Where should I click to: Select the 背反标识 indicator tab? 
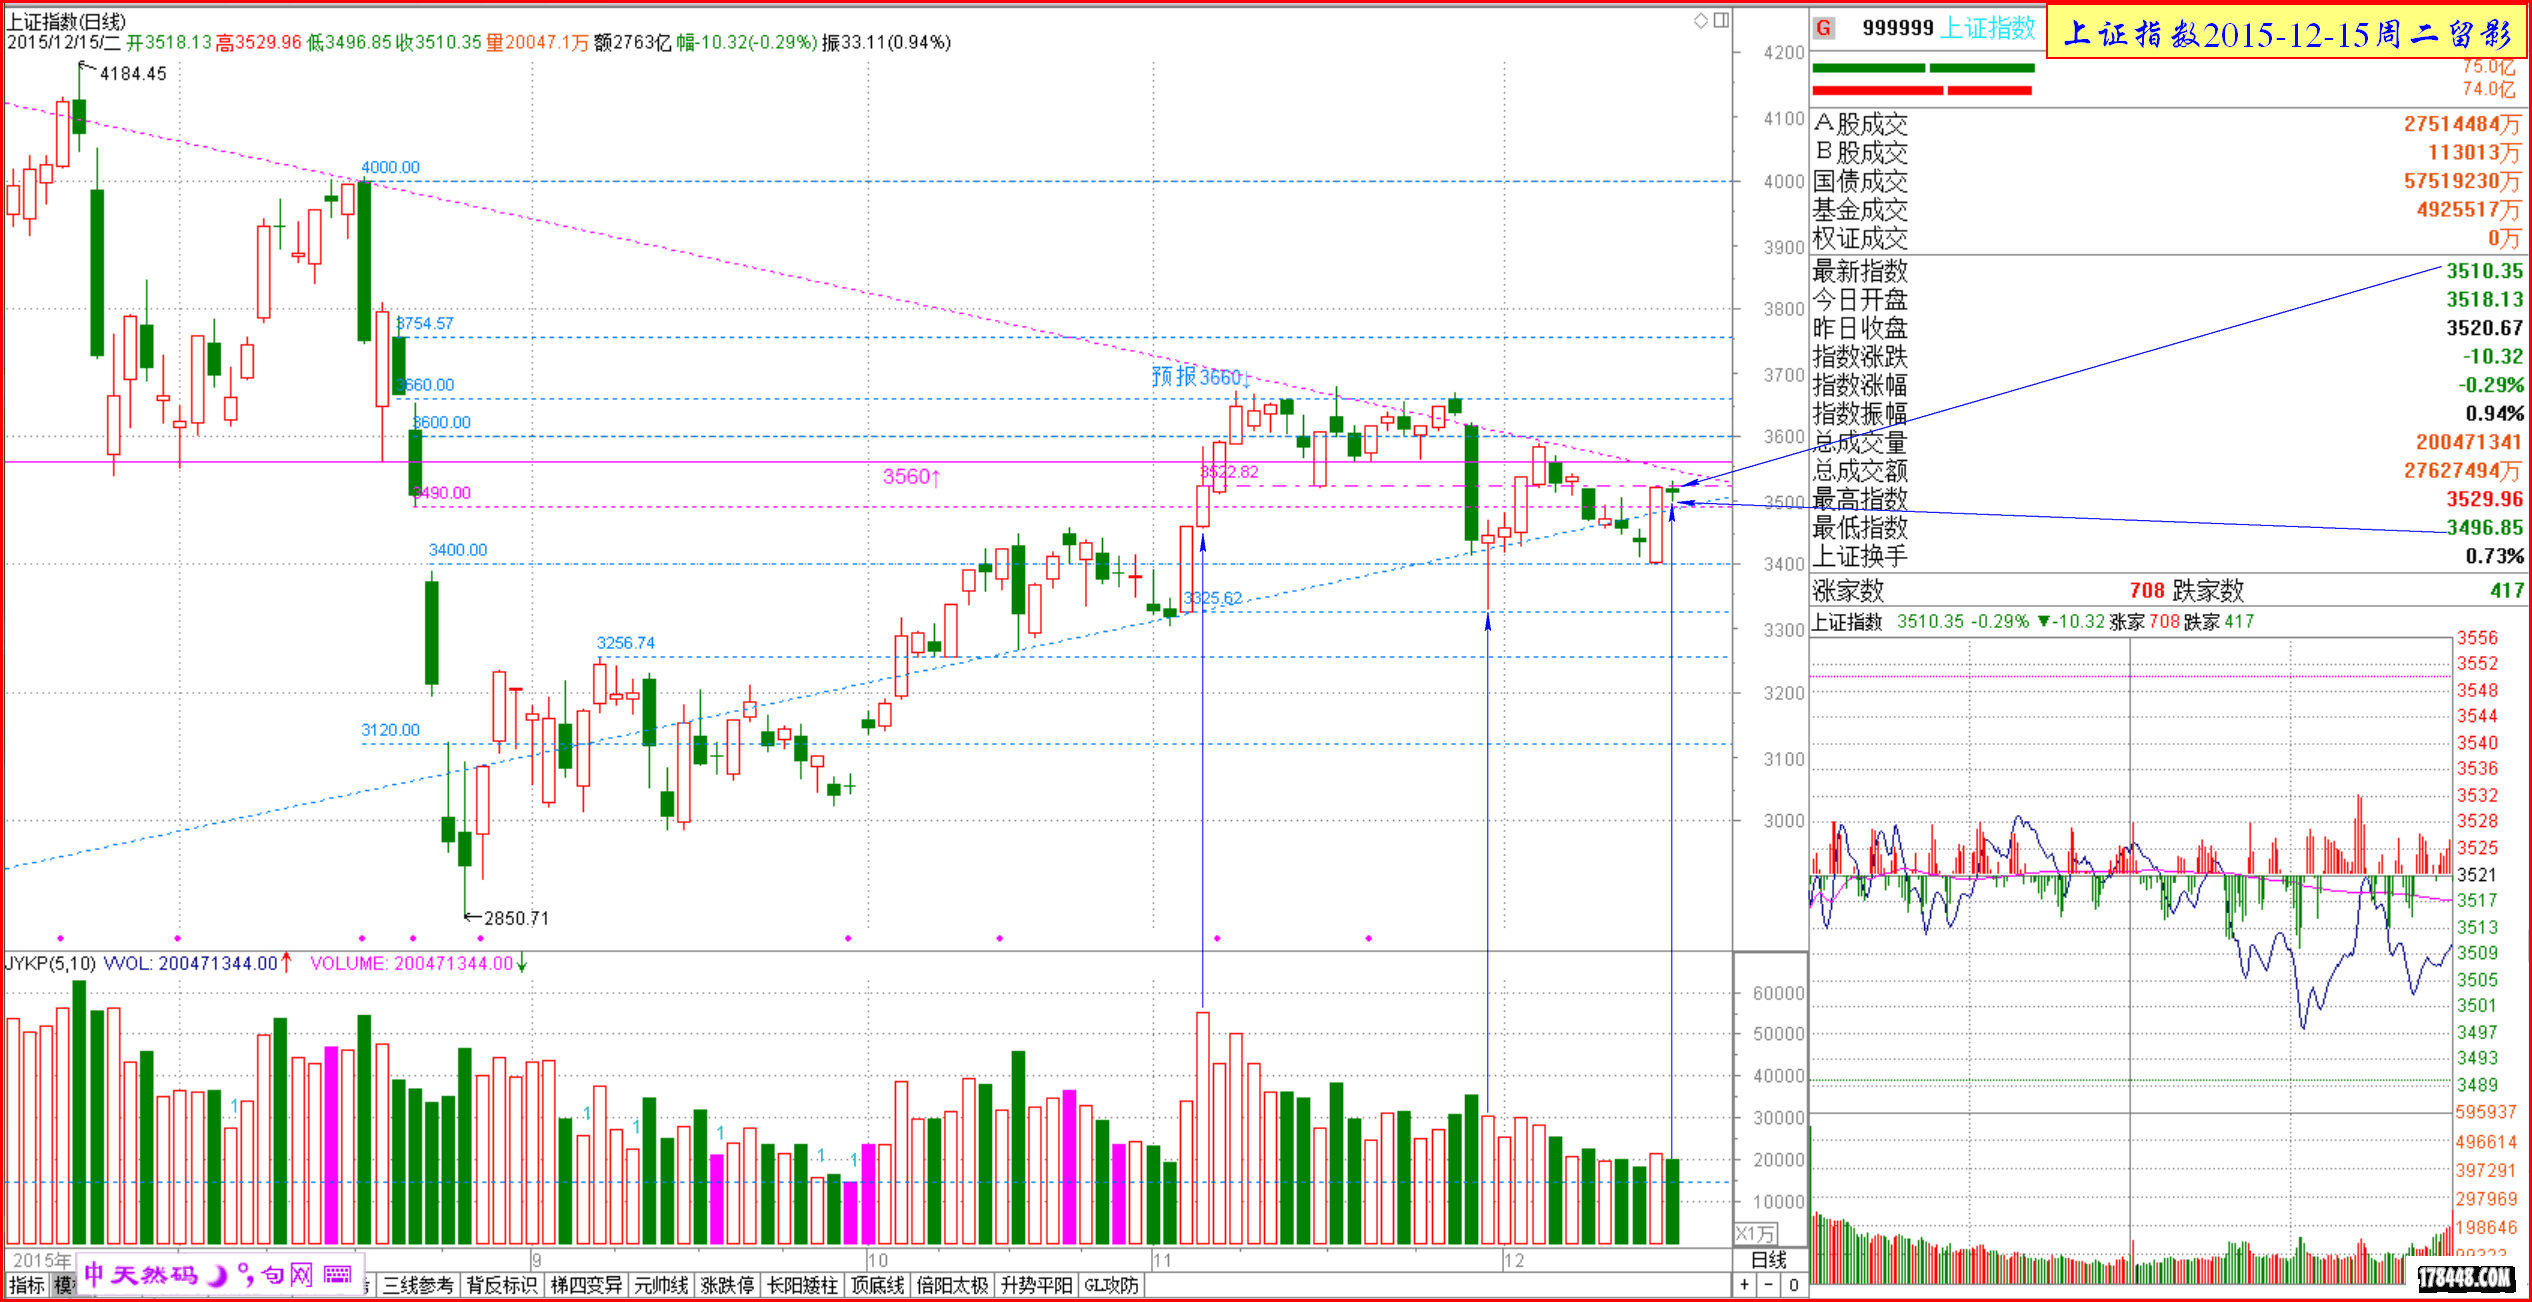tap(501, 1286)
